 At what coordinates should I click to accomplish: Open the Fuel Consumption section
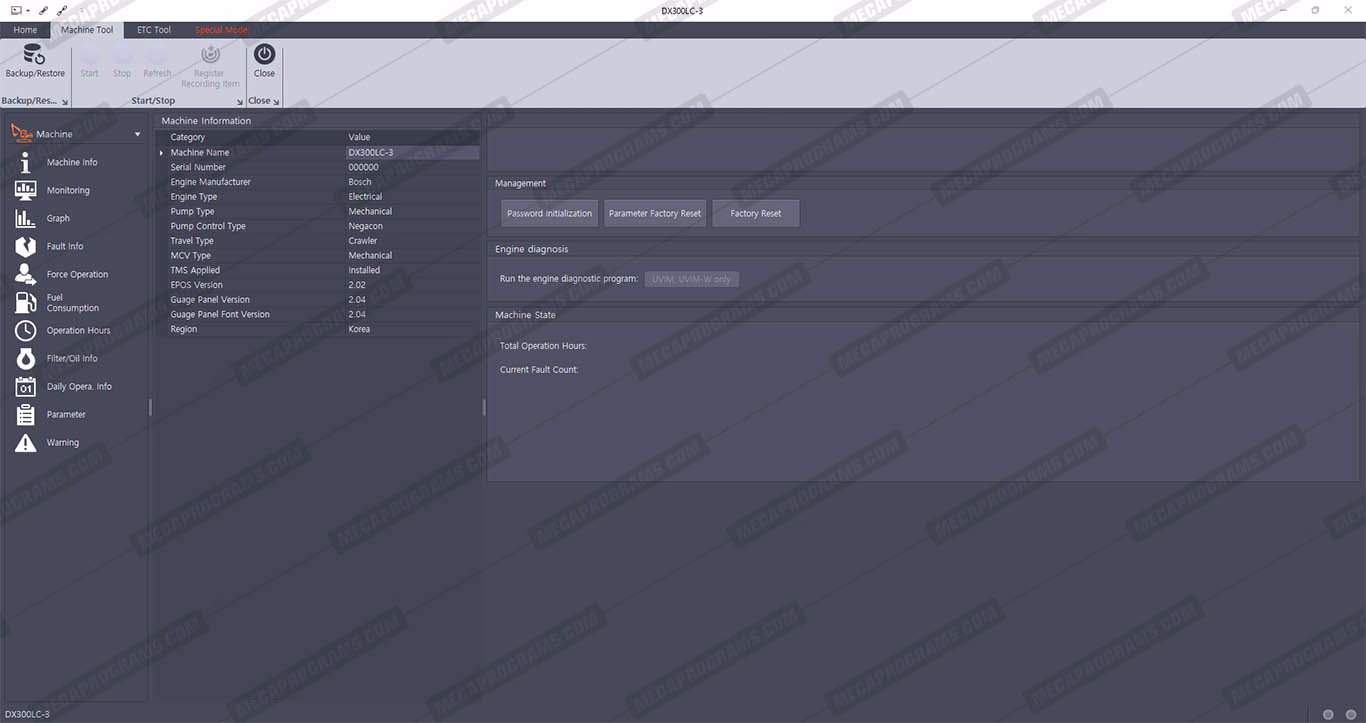click(x=72, y=302)
